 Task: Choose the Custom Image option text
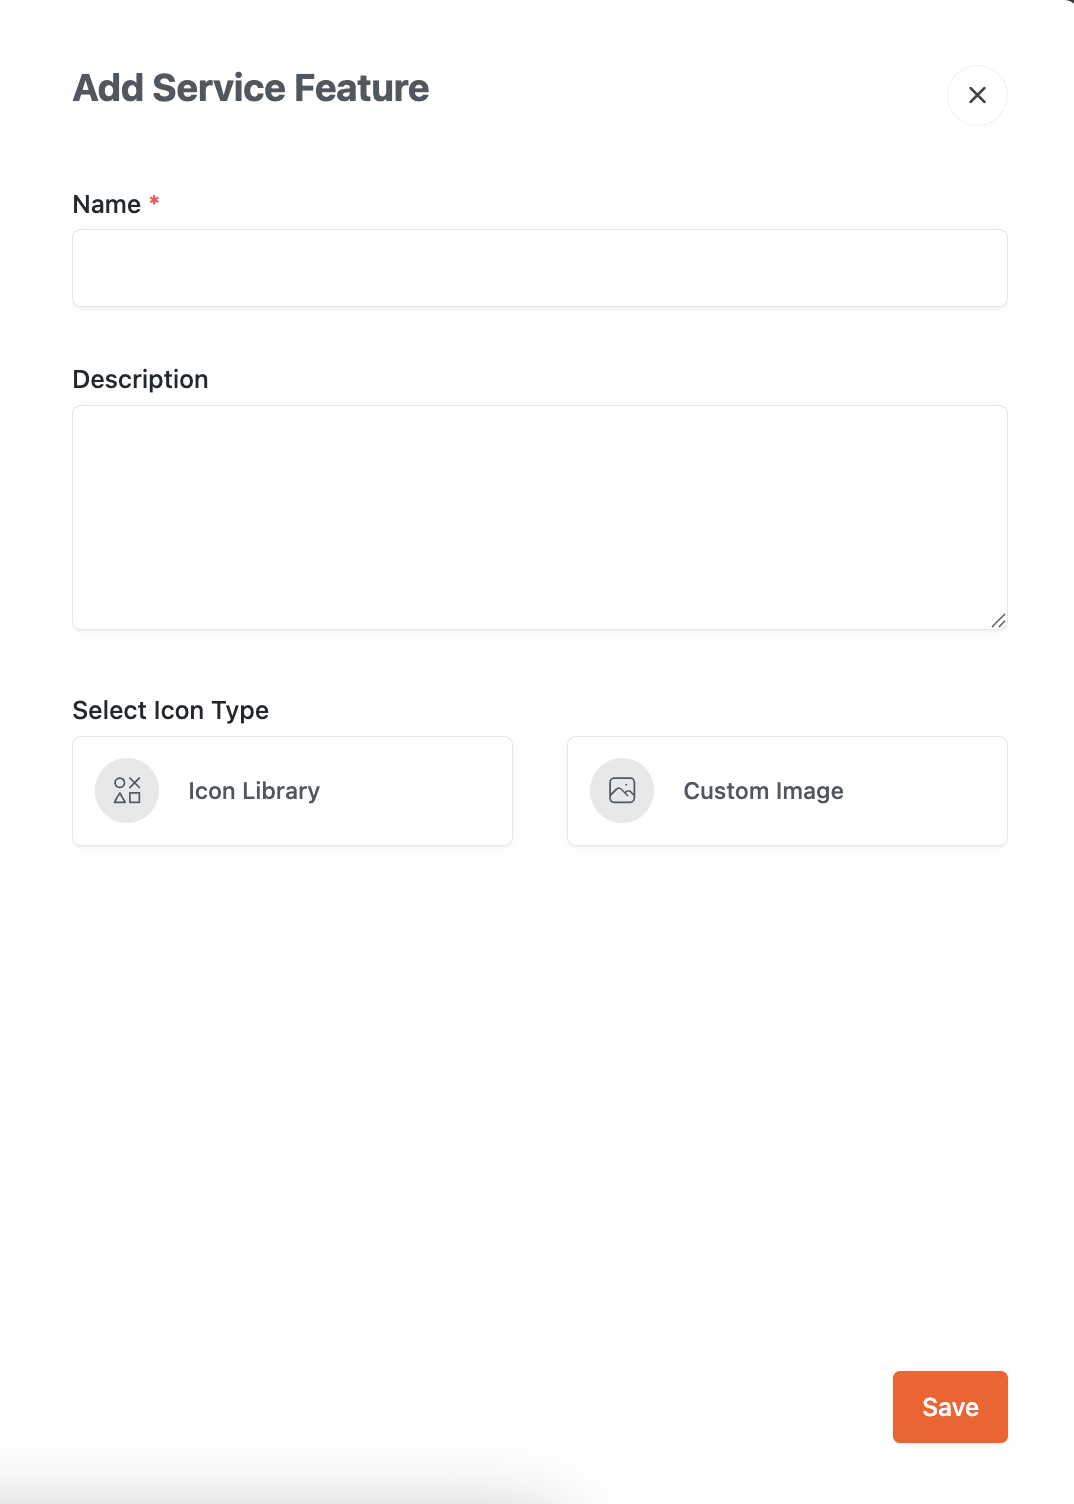[x=763, y=791]
